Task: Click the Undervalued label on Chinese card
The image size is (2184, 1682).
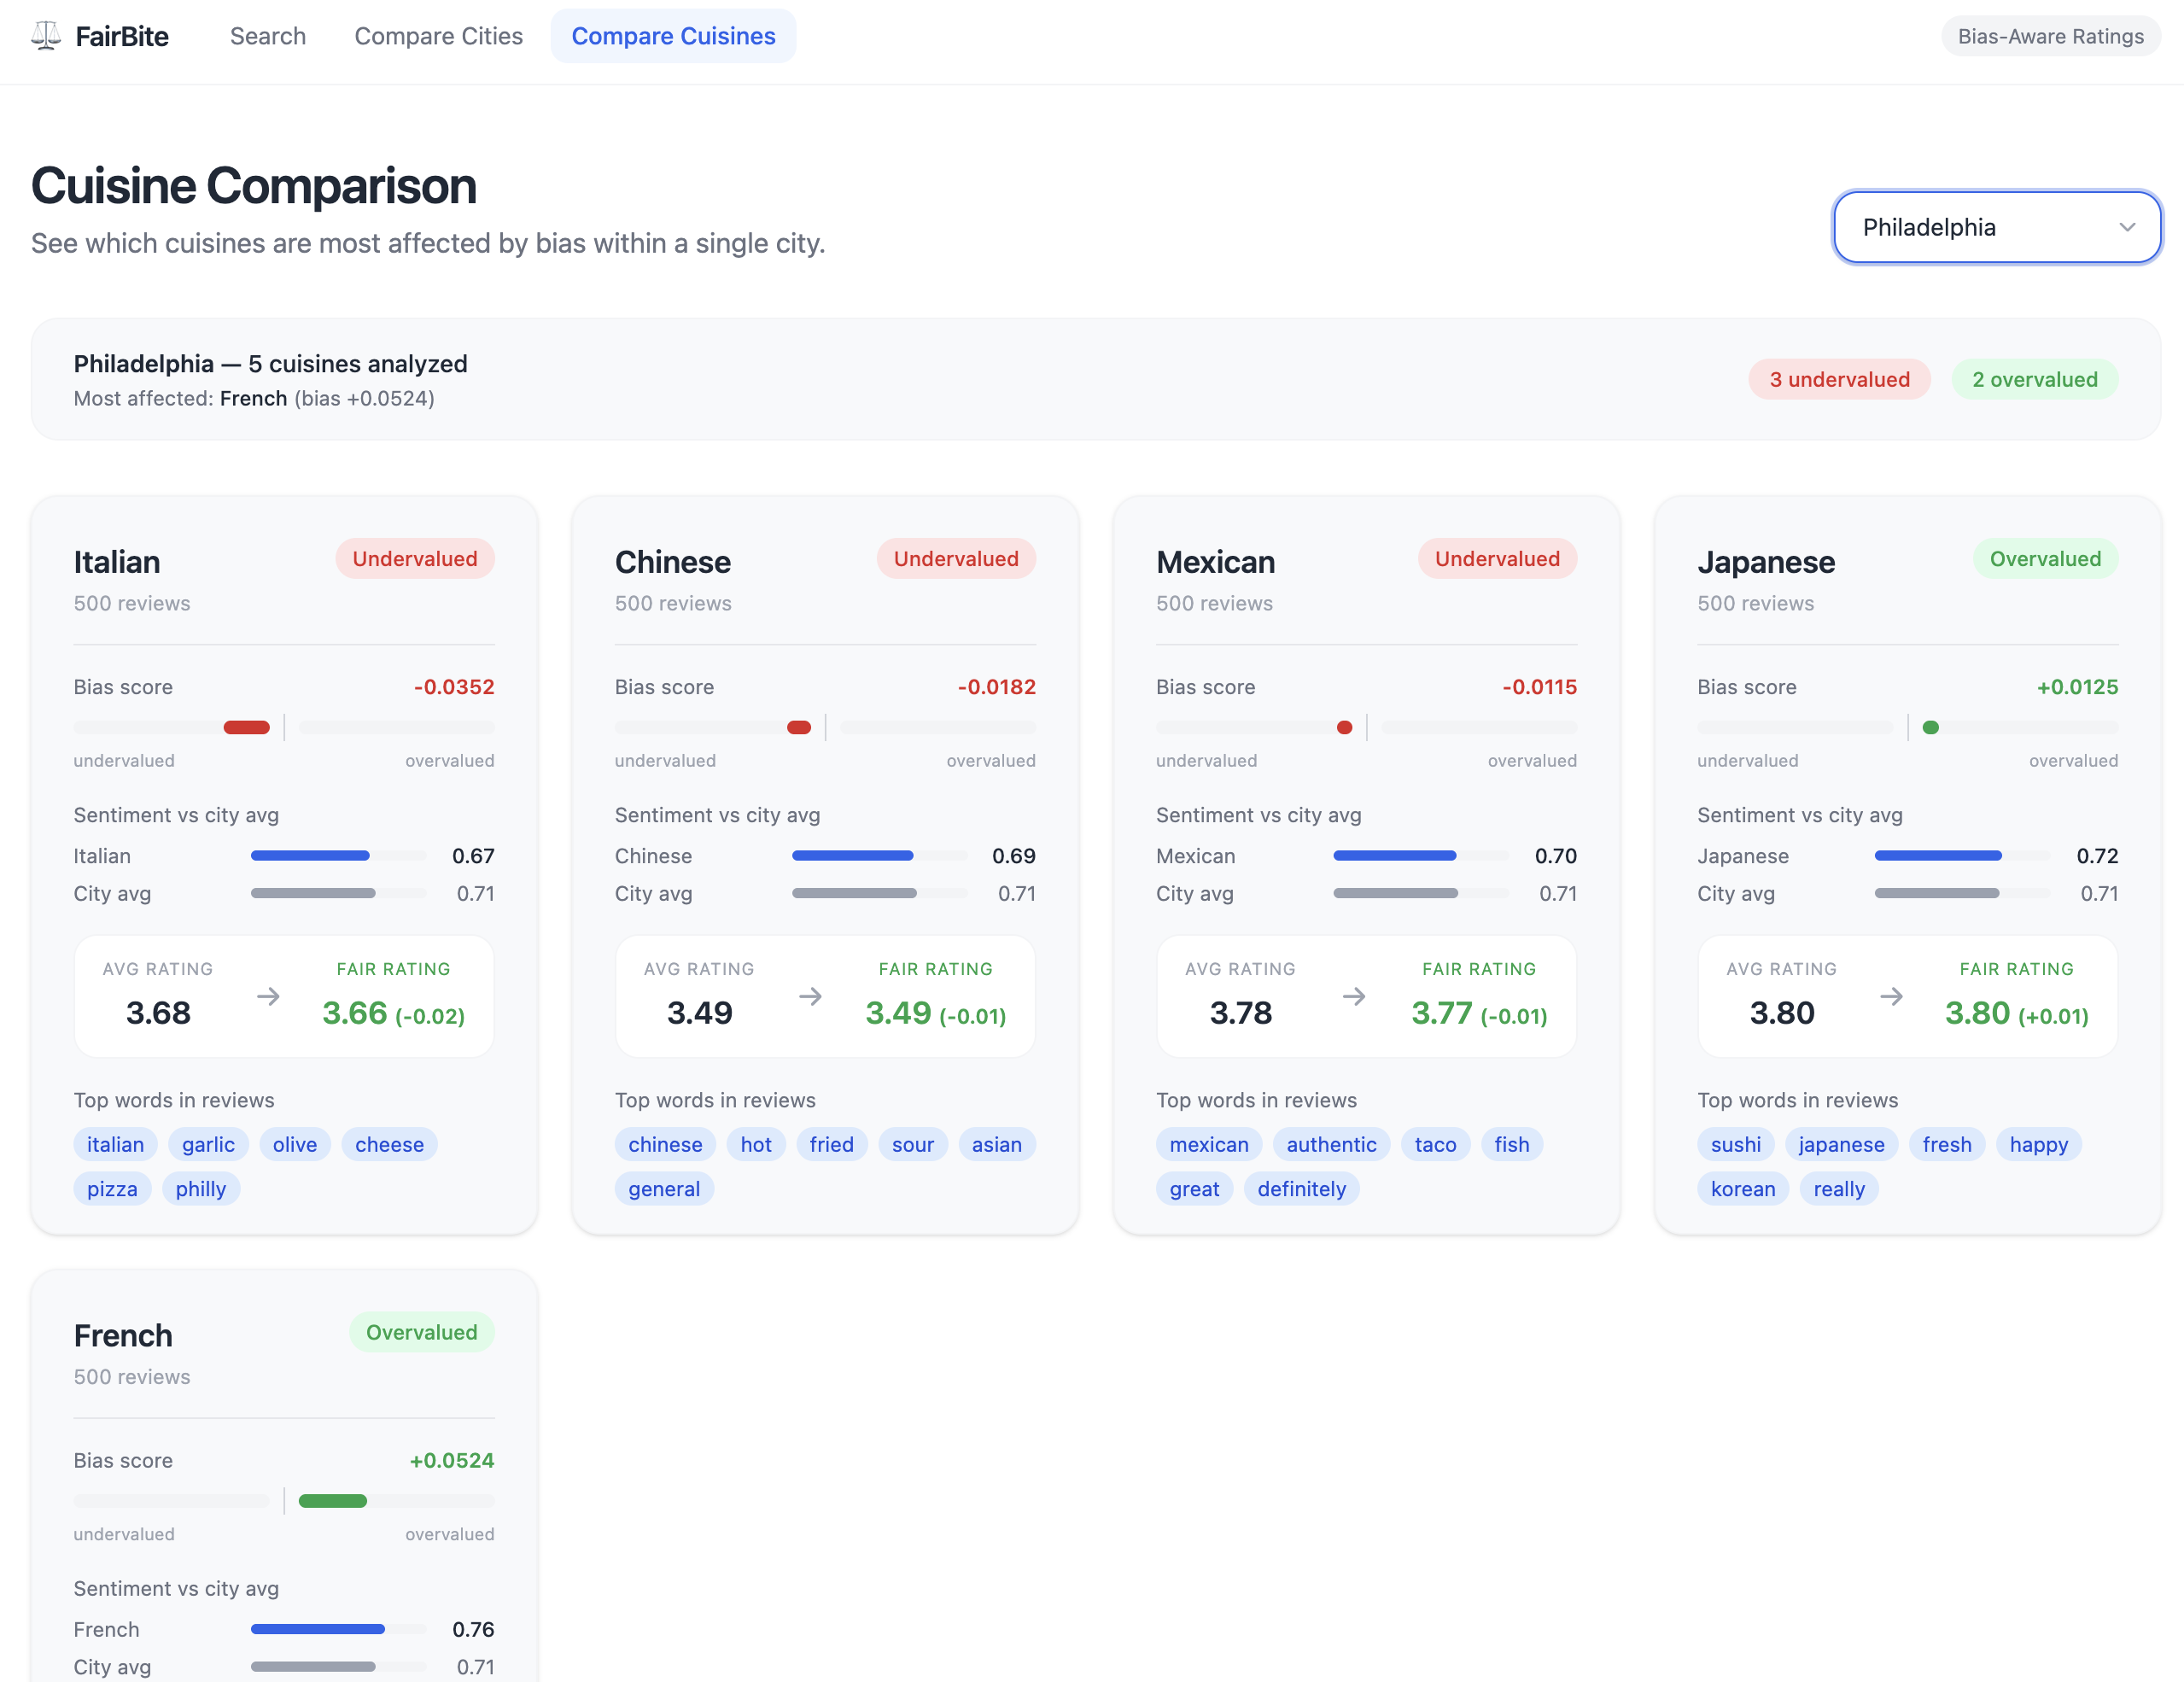Action: tap(955, 558)
